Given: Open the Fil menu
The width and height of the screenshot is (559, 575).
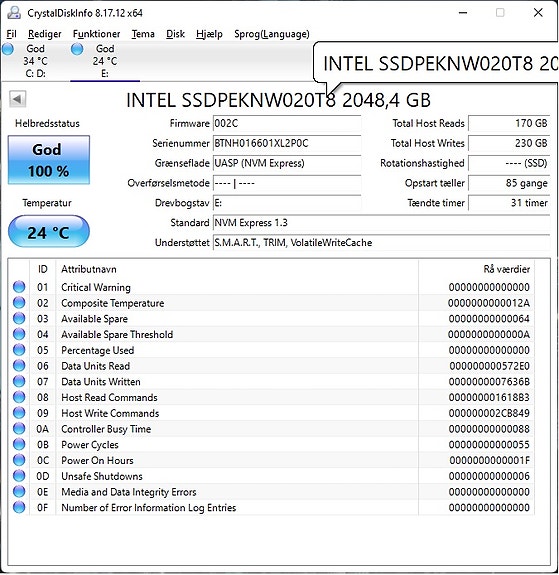Looking at the screenshot, I should 11,34.
